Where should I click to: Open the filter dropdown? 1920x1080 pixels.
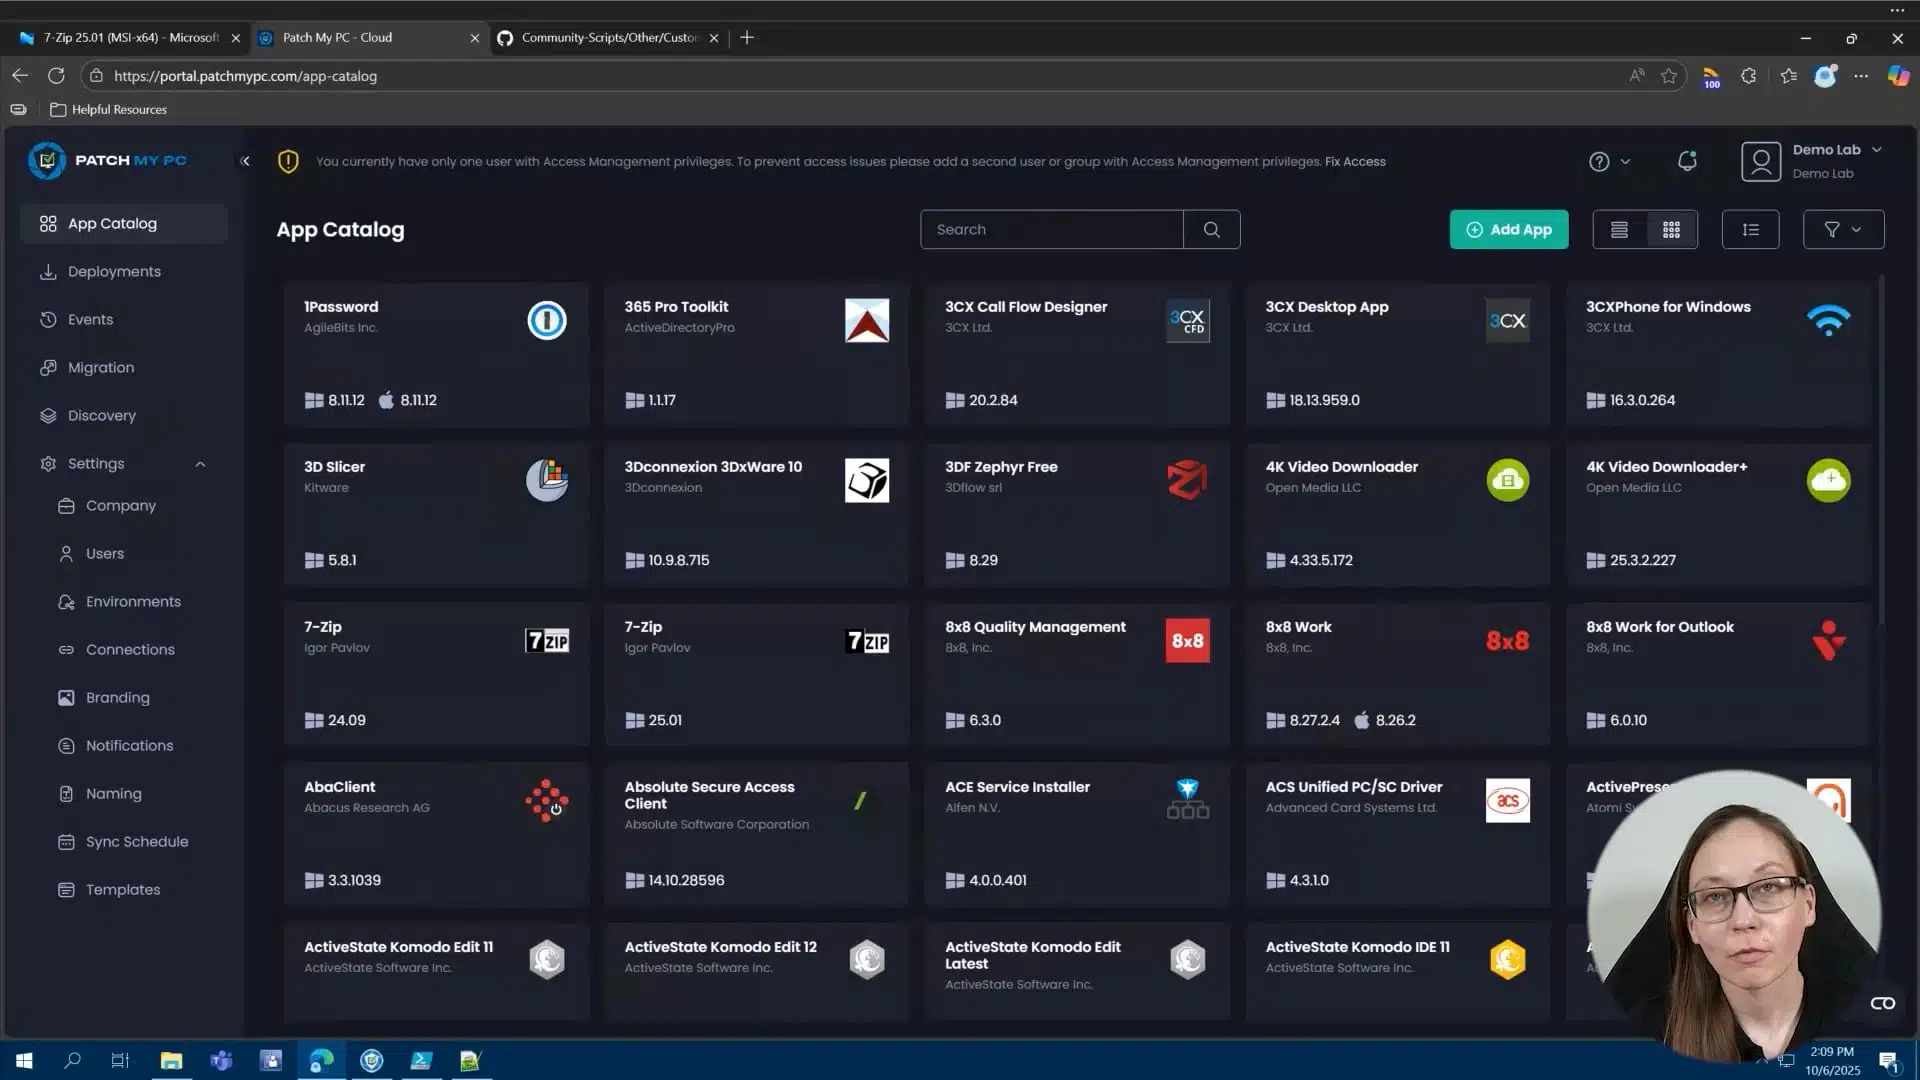(1842, 229)
